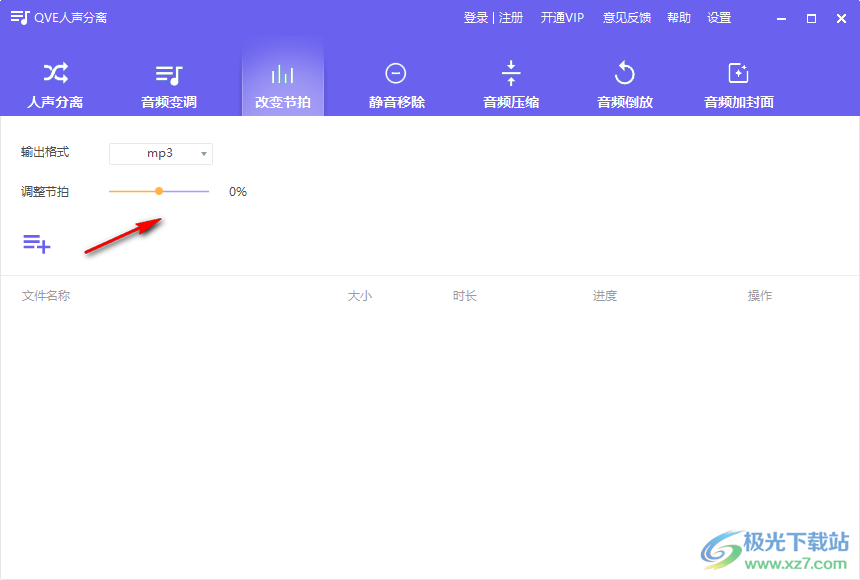Click the add files icon below the slider
The height and width of the screenshot is (580, 860).
tap(36, 243)
